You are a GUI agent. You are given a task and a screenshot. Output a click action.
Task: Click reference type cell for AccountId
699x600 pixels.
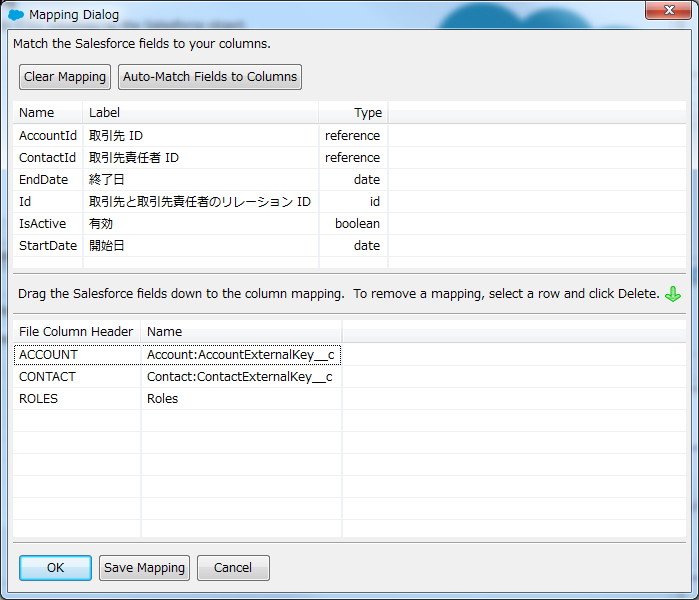pyautogui.click(x=354, y=136)
